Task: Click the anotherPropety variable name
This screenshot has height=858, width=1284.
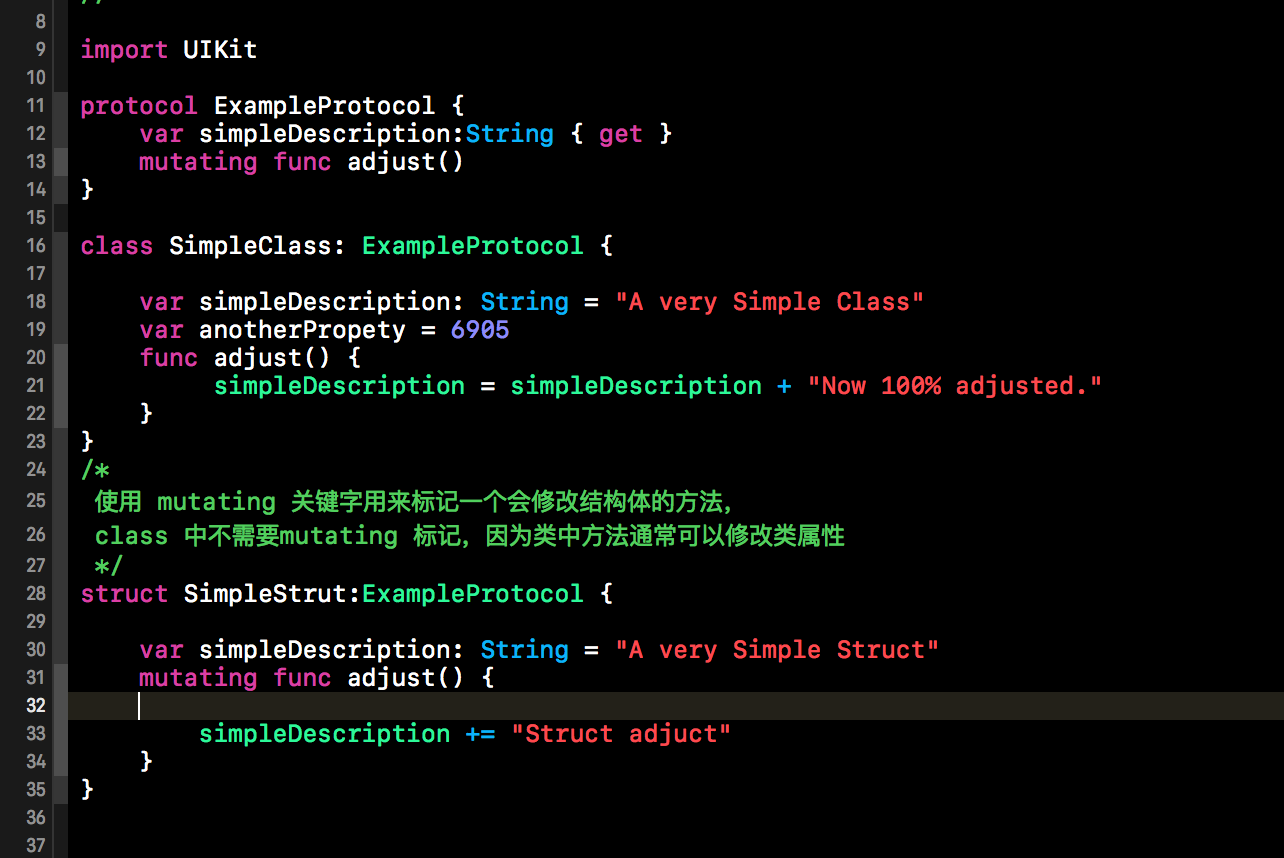Action: (x=302, y=329)
